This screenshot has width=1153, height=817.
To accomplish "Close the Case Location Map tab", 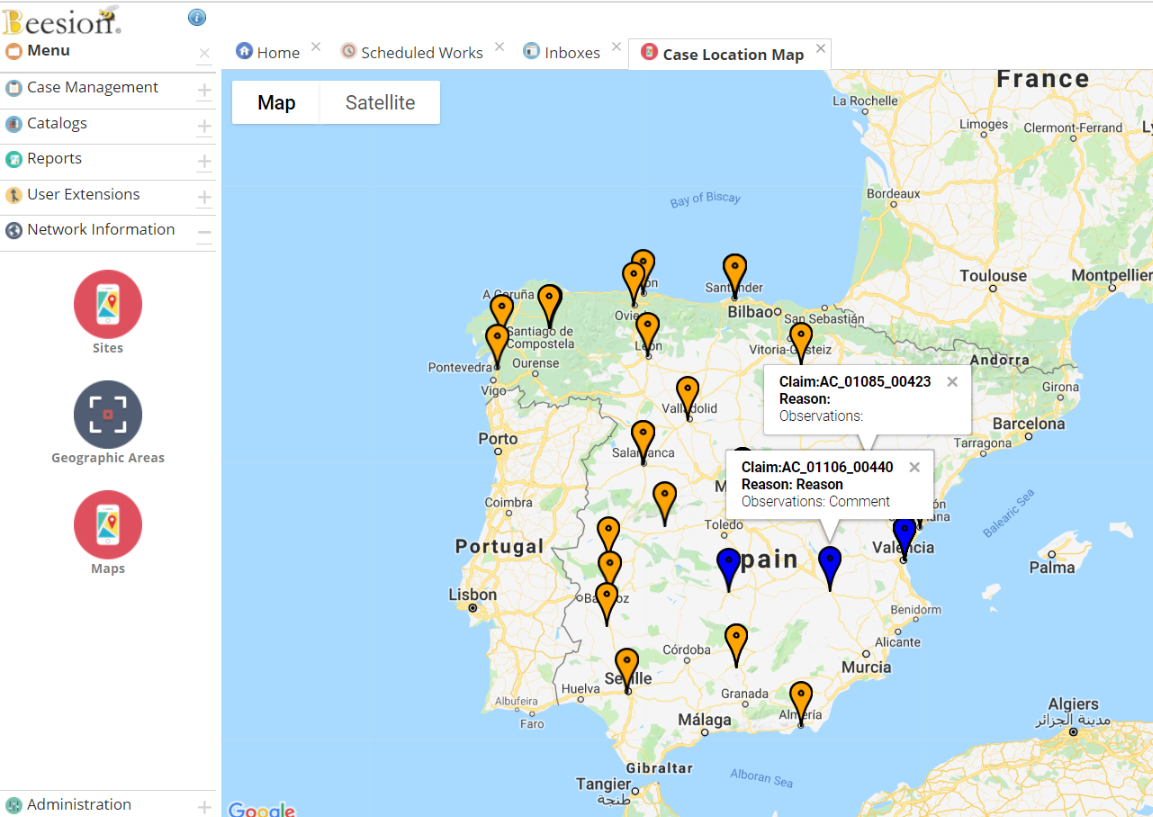I will click(821, 48).
